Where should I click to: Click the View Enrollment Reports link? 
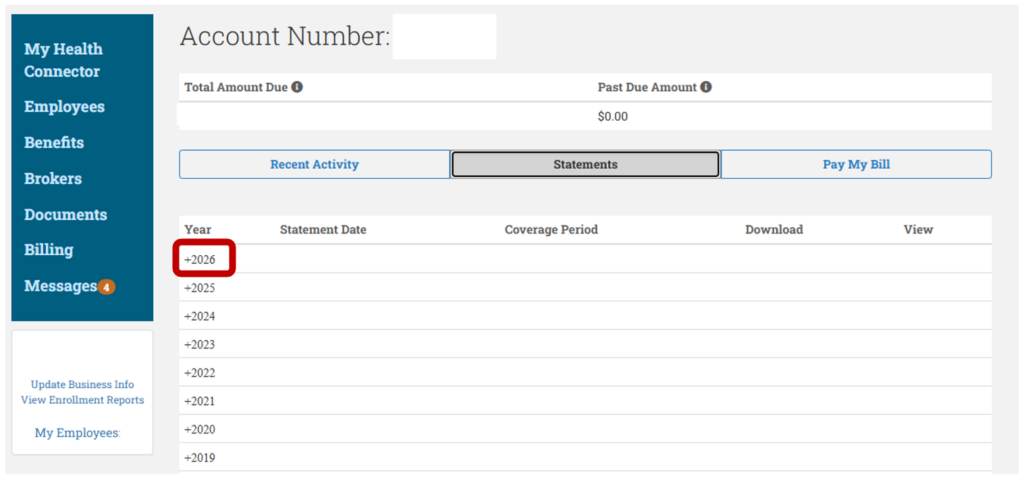(82, 400)
